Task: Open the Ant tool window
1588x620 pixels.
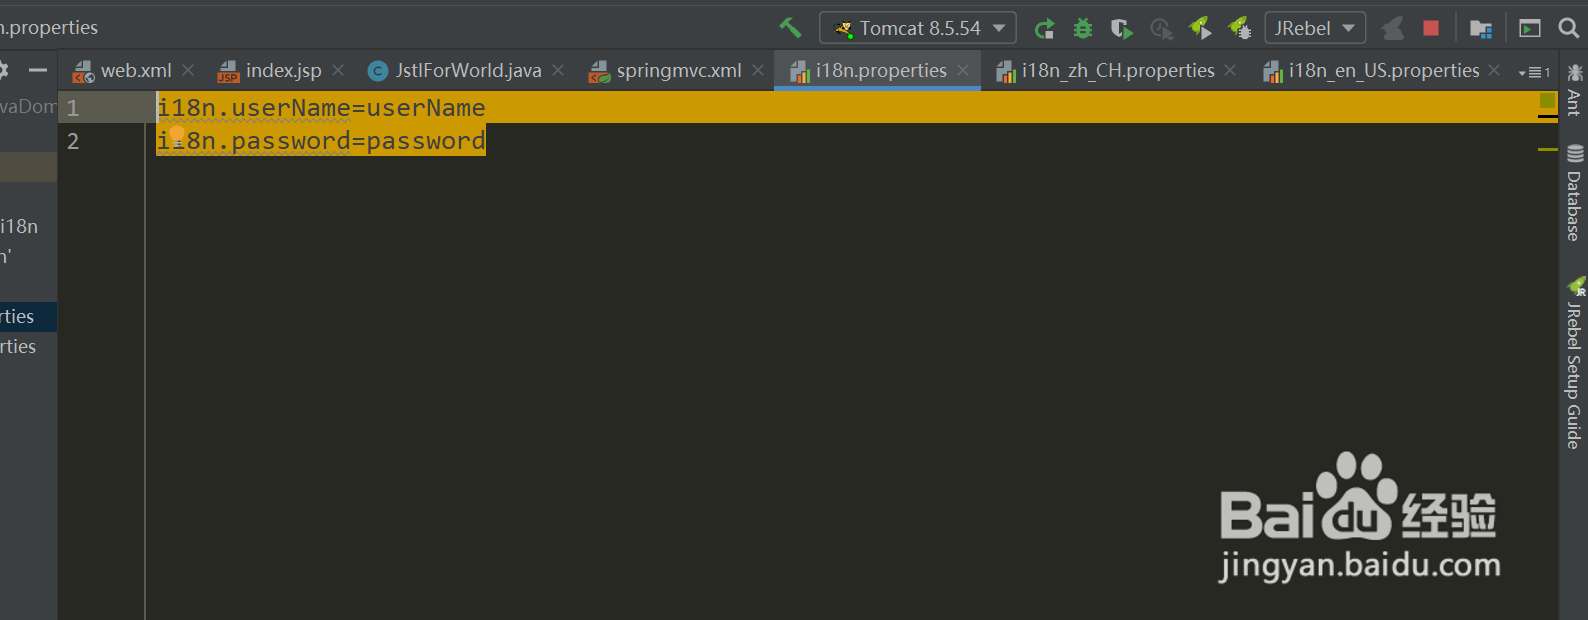Action: click(x=1574, y=89)
